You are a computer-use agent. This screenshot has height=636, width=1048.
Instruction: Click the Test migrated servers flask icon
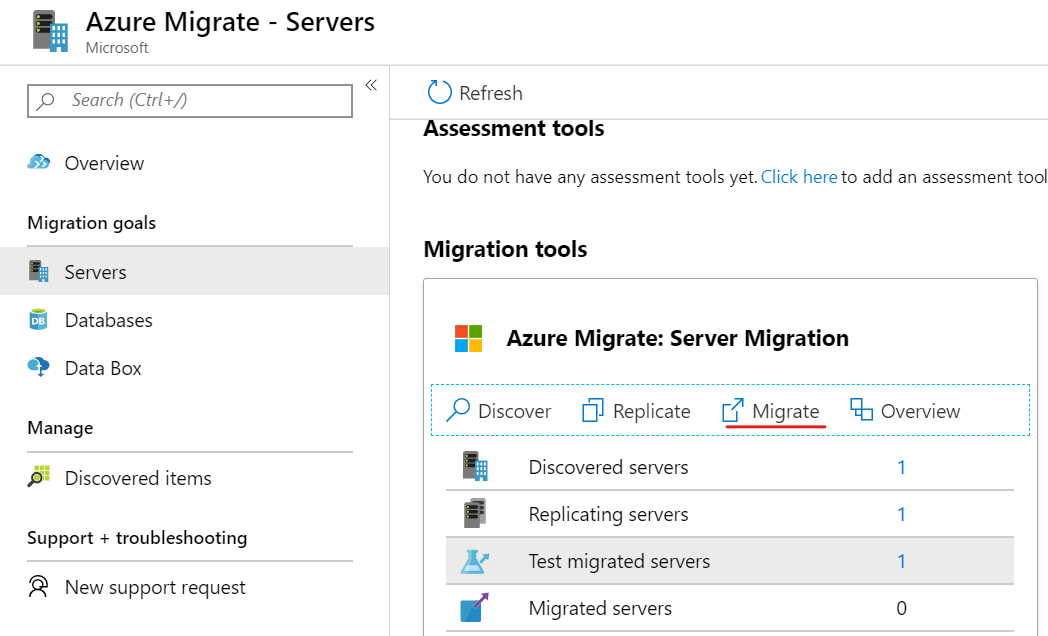pyautogui.click(x=475, y=561)
